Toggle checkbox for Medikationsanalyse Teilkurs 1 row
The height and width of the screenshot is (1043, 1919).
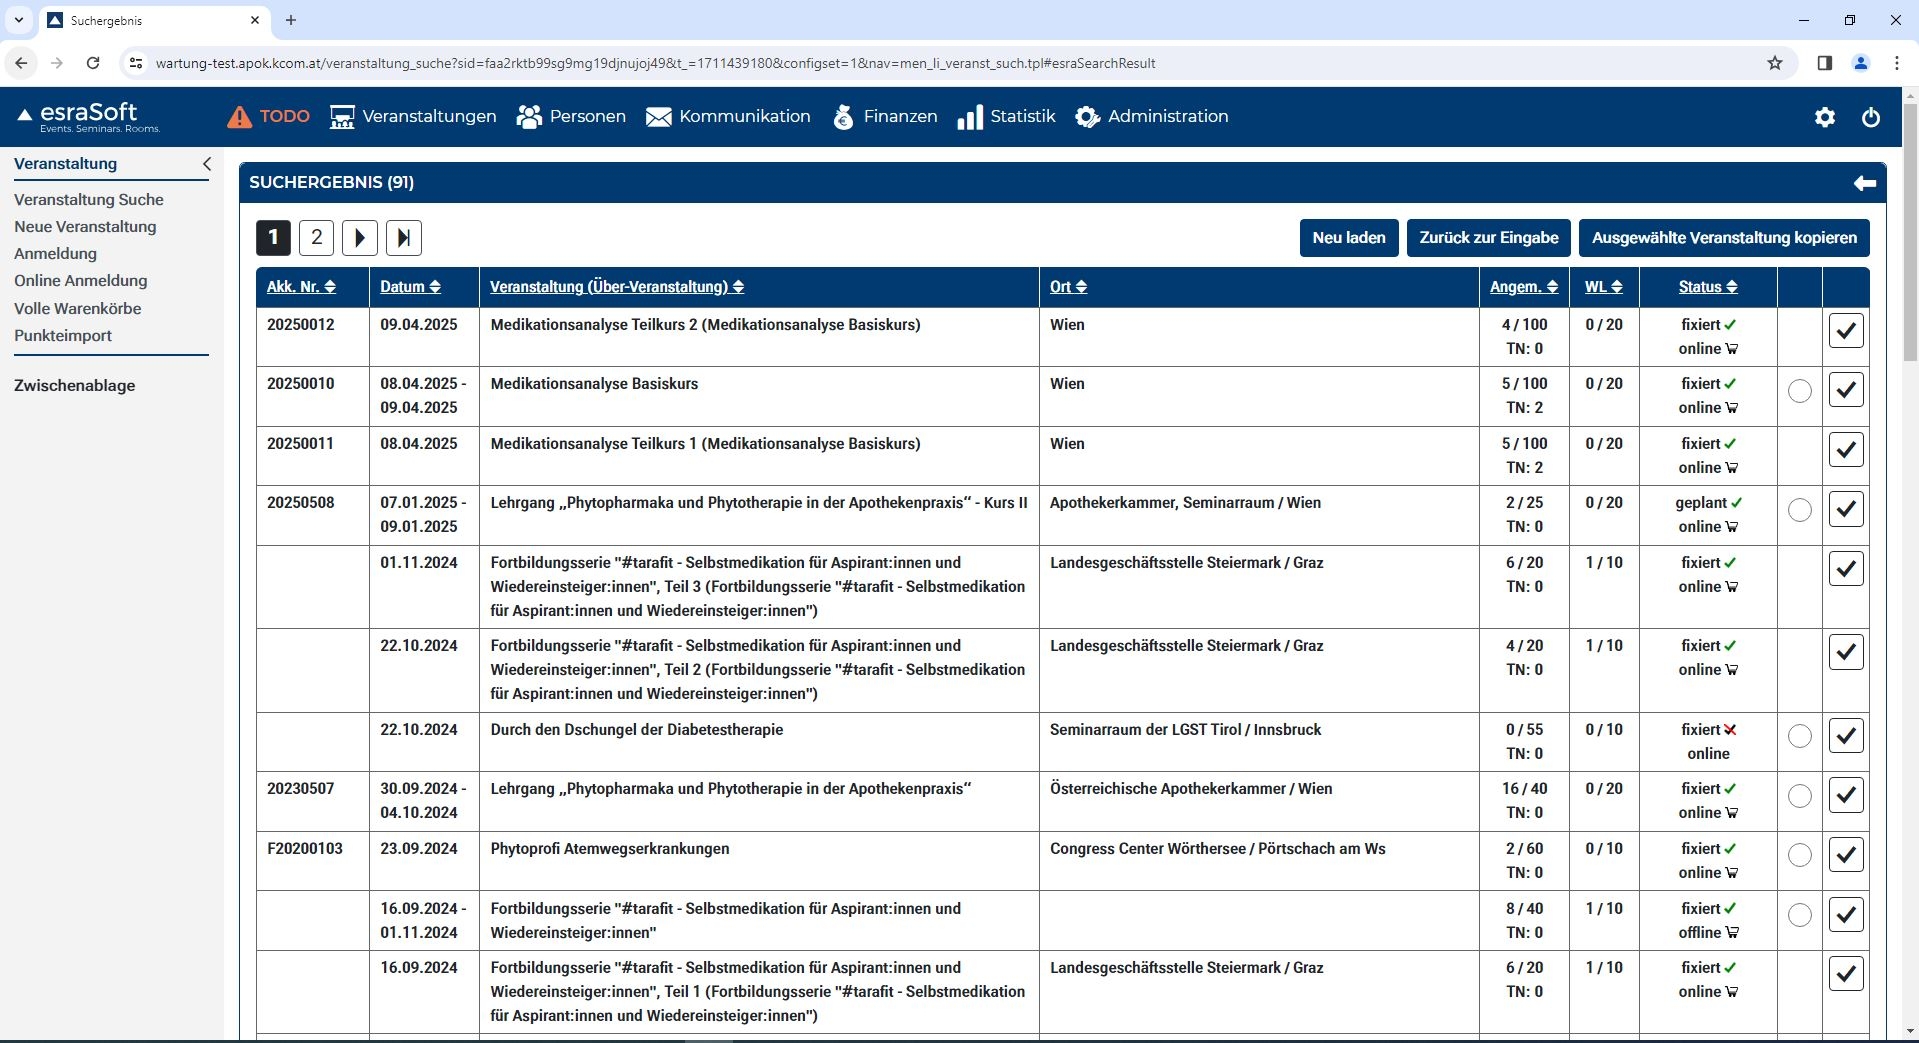coord(1846,450)
